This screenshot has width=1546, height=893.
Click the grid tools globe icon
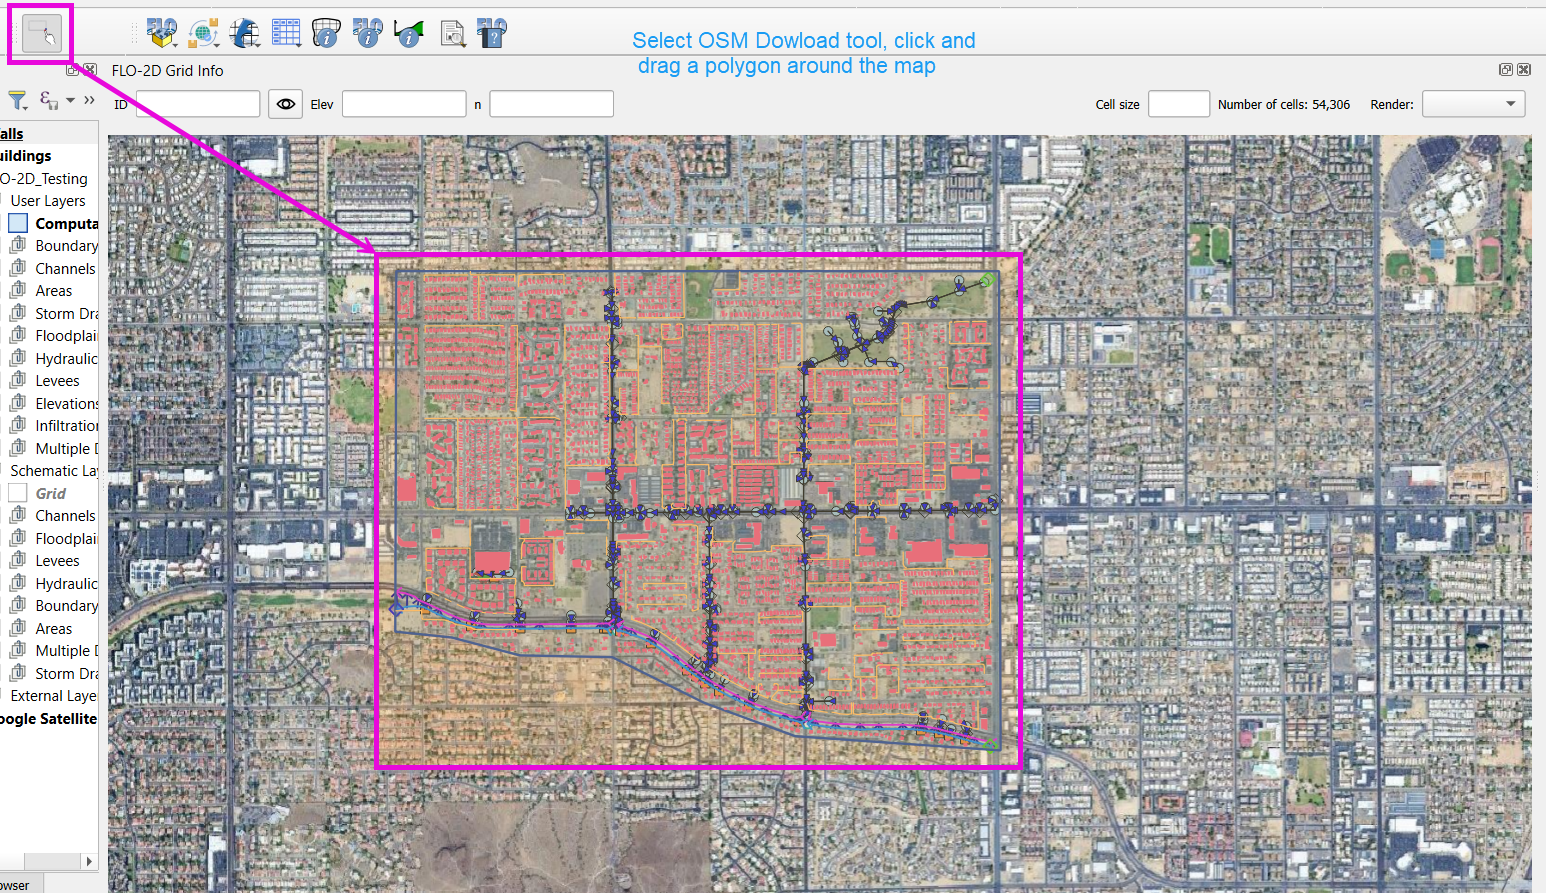pos(244,33)
